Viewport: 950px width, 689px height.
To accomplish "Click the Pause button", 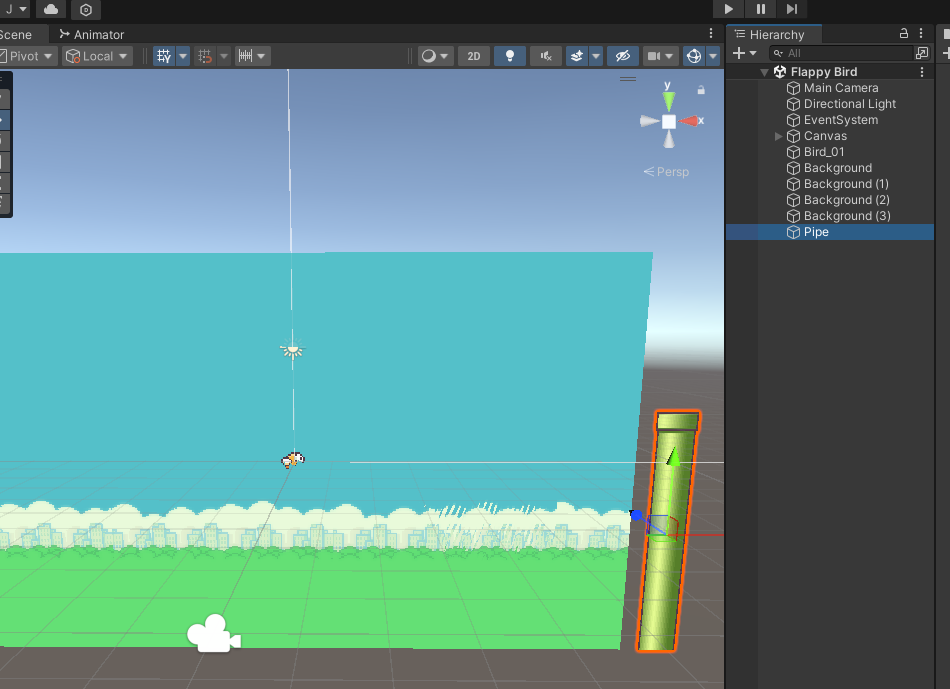I will click(x=760, y=9).
